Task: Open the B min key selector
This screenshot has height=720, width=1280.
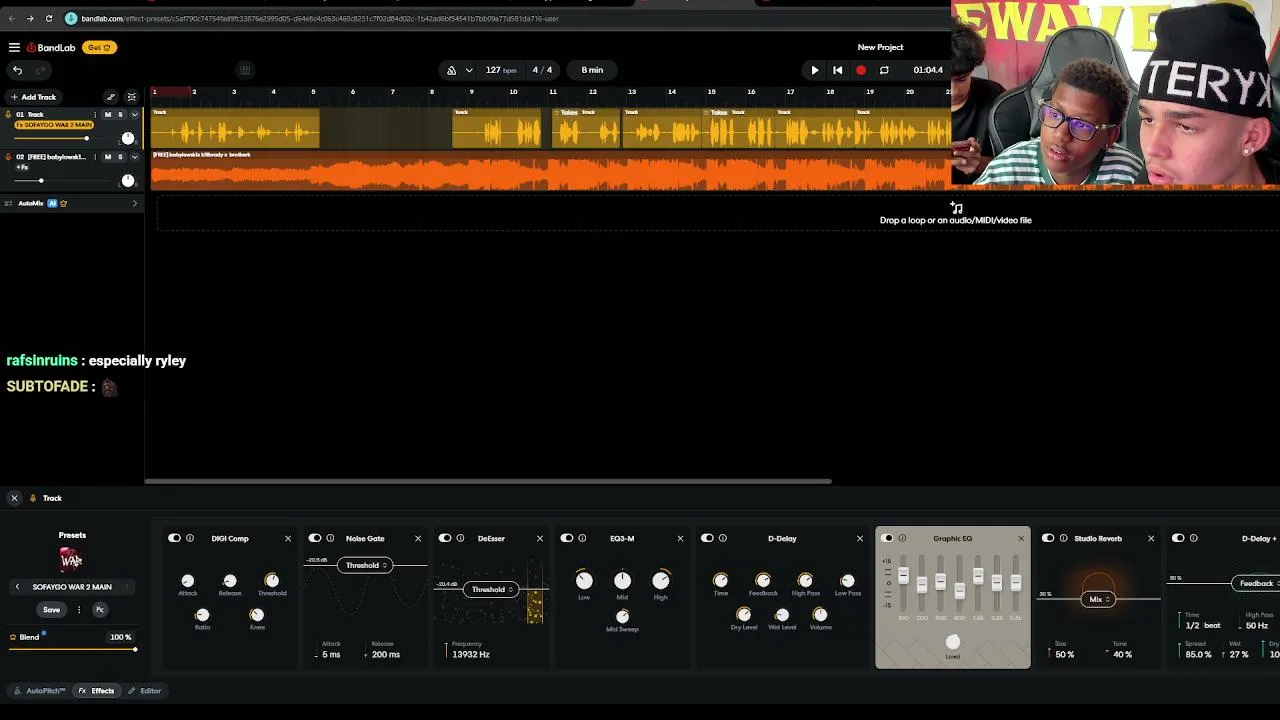Action: click(x=592, y=70)
